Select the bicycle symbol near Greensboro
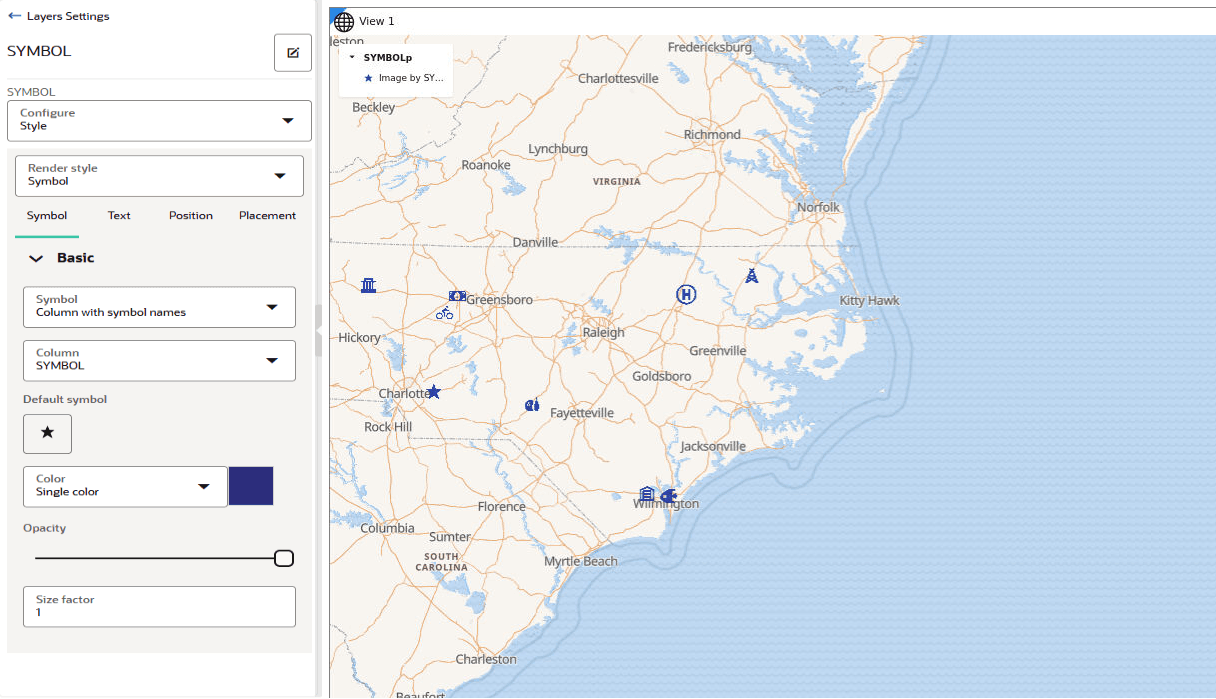Image resolution: width=1216 pixels, height=699 pixels. pos(445,313)
